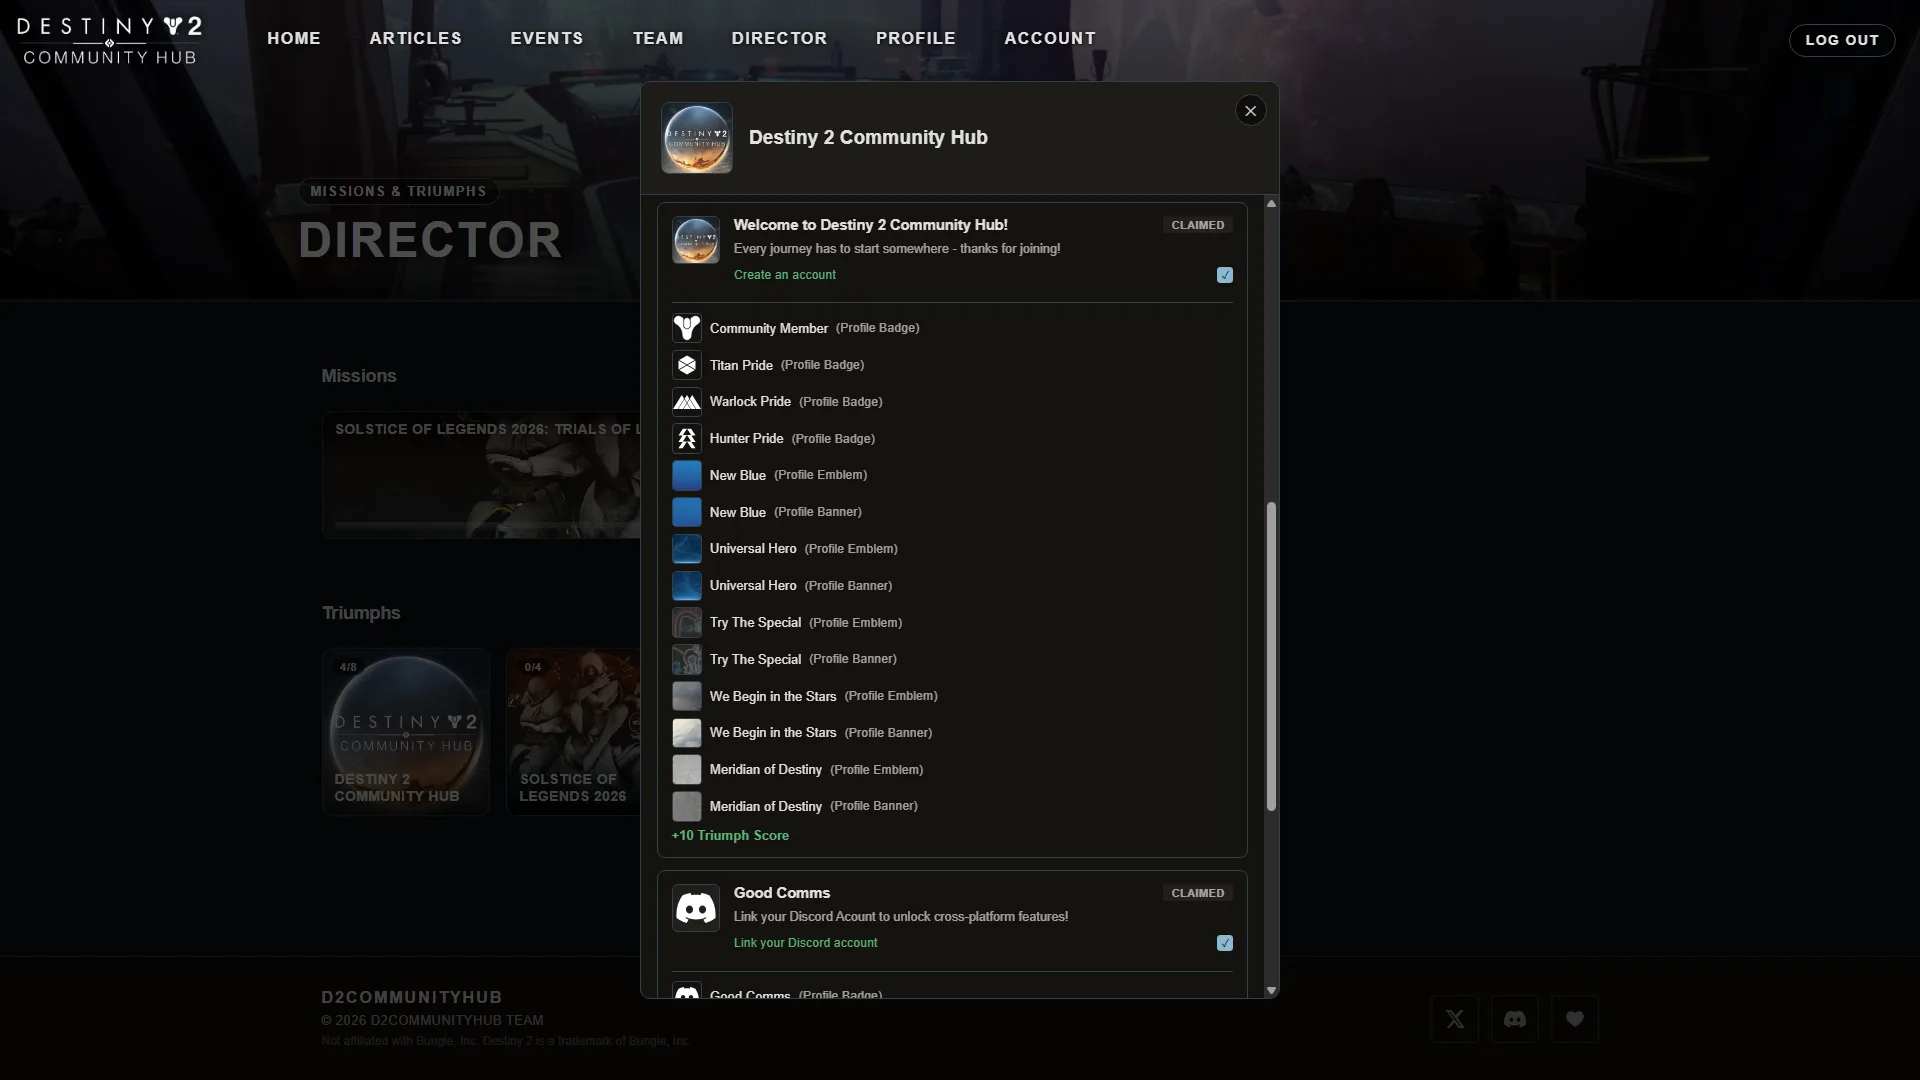Image resolution: width=1920 pixels, height=1080 pixels.
Task: Open the Articles section
Action: 416,38
